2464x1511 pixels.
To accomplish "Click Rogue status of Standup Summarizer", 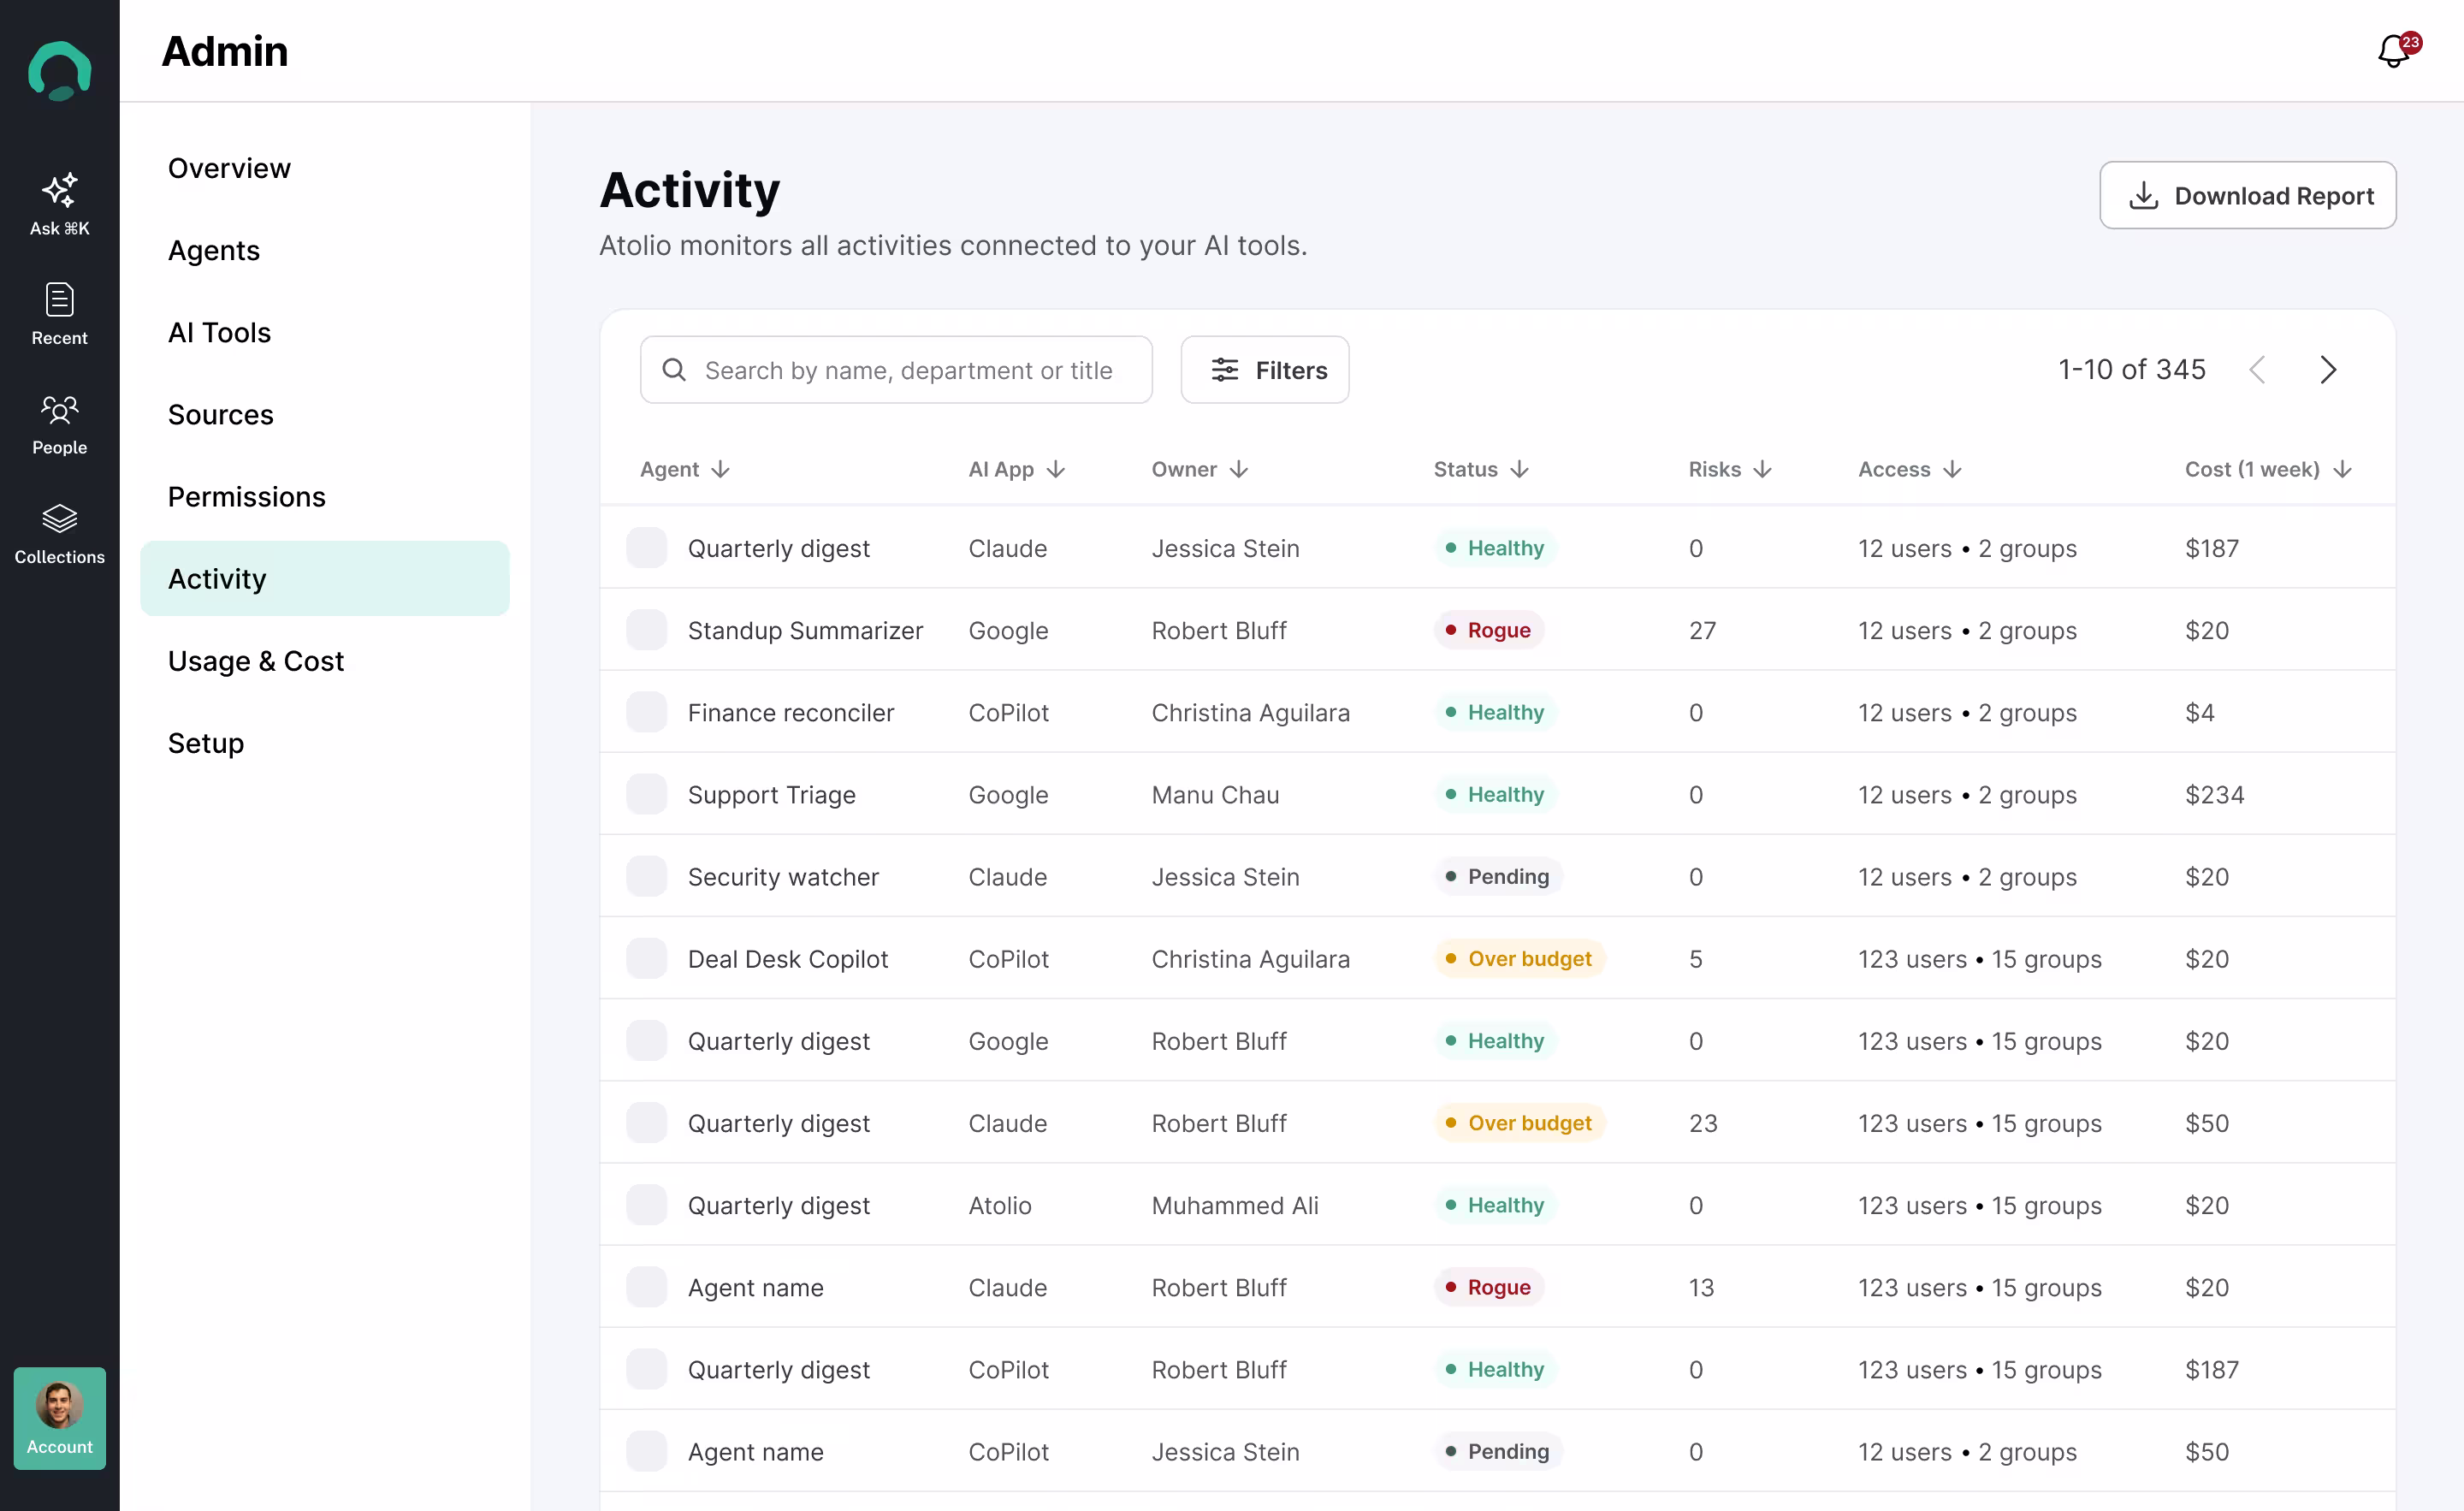I will pyautogui.click(x=1489, y=630).
